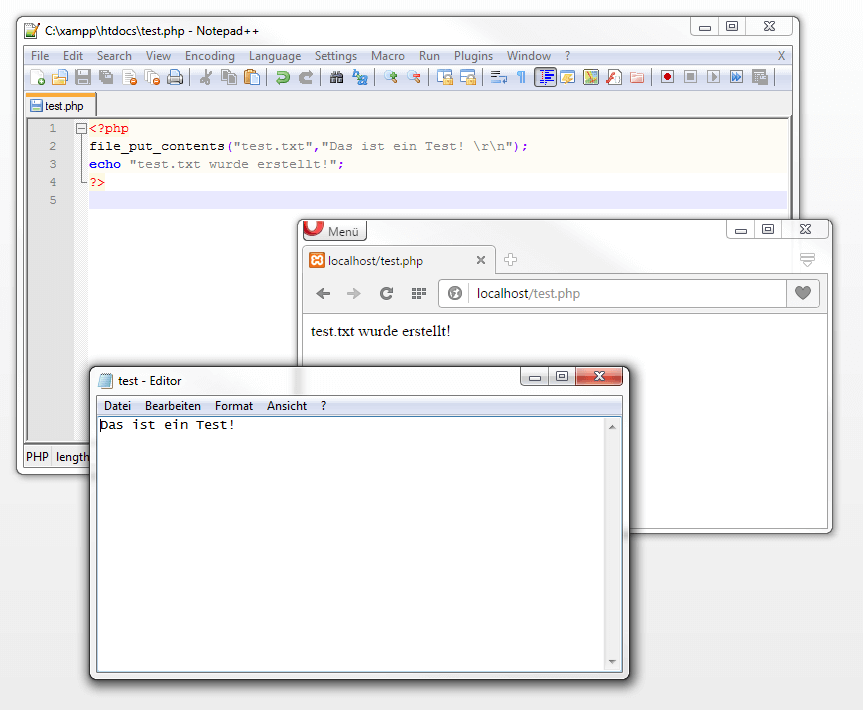Open the View menu in Notepad++
This screenshot has width=863, height=710.
(159, 56)
